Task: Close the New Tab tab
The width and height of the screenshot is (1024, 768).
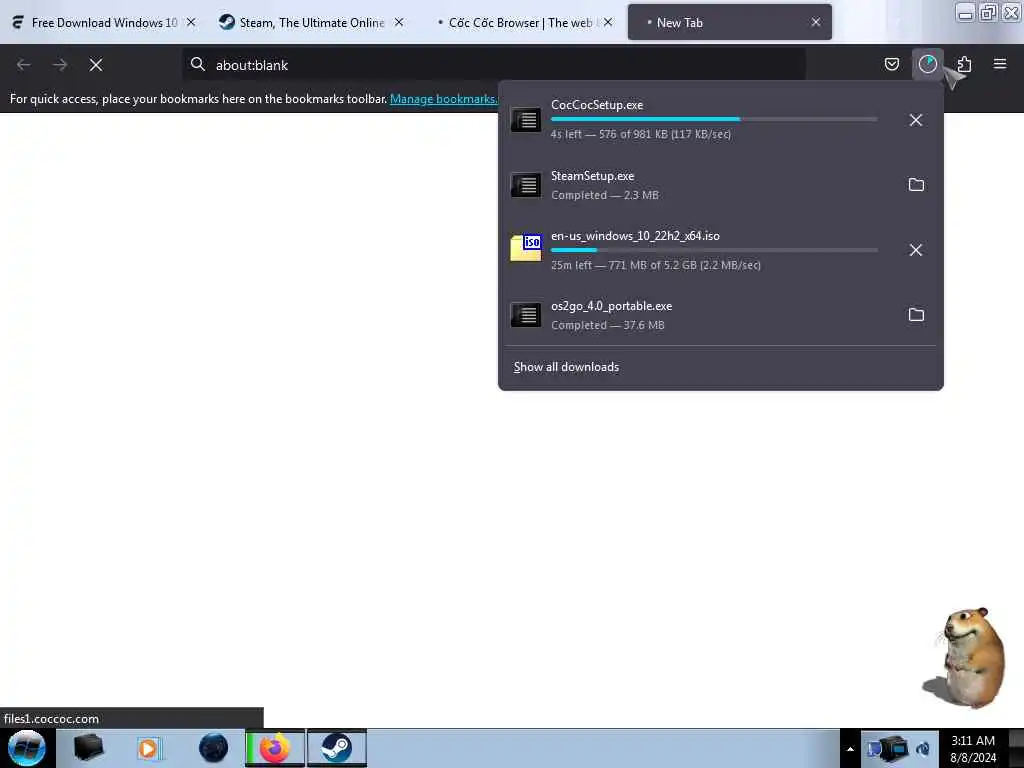Action: pos(816,22)
